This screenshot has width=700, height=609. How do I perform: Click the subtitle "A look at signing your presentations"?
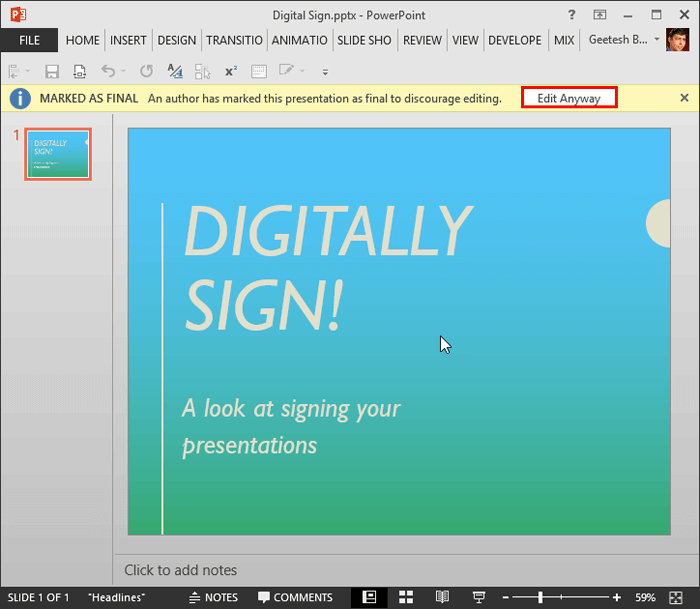291,427
